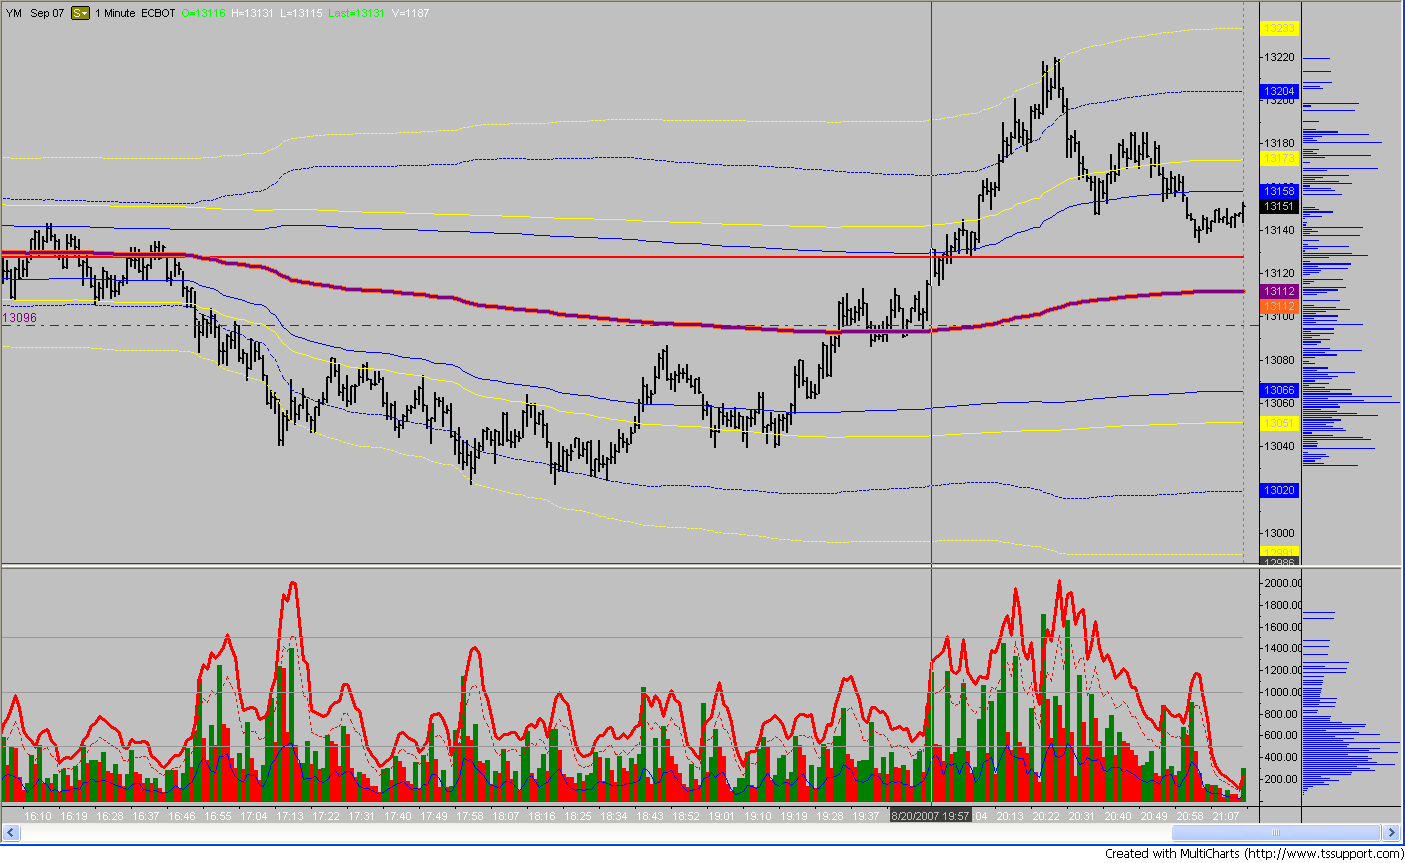
Task: Click the 21:07 time axis label
Action: 1226,816
